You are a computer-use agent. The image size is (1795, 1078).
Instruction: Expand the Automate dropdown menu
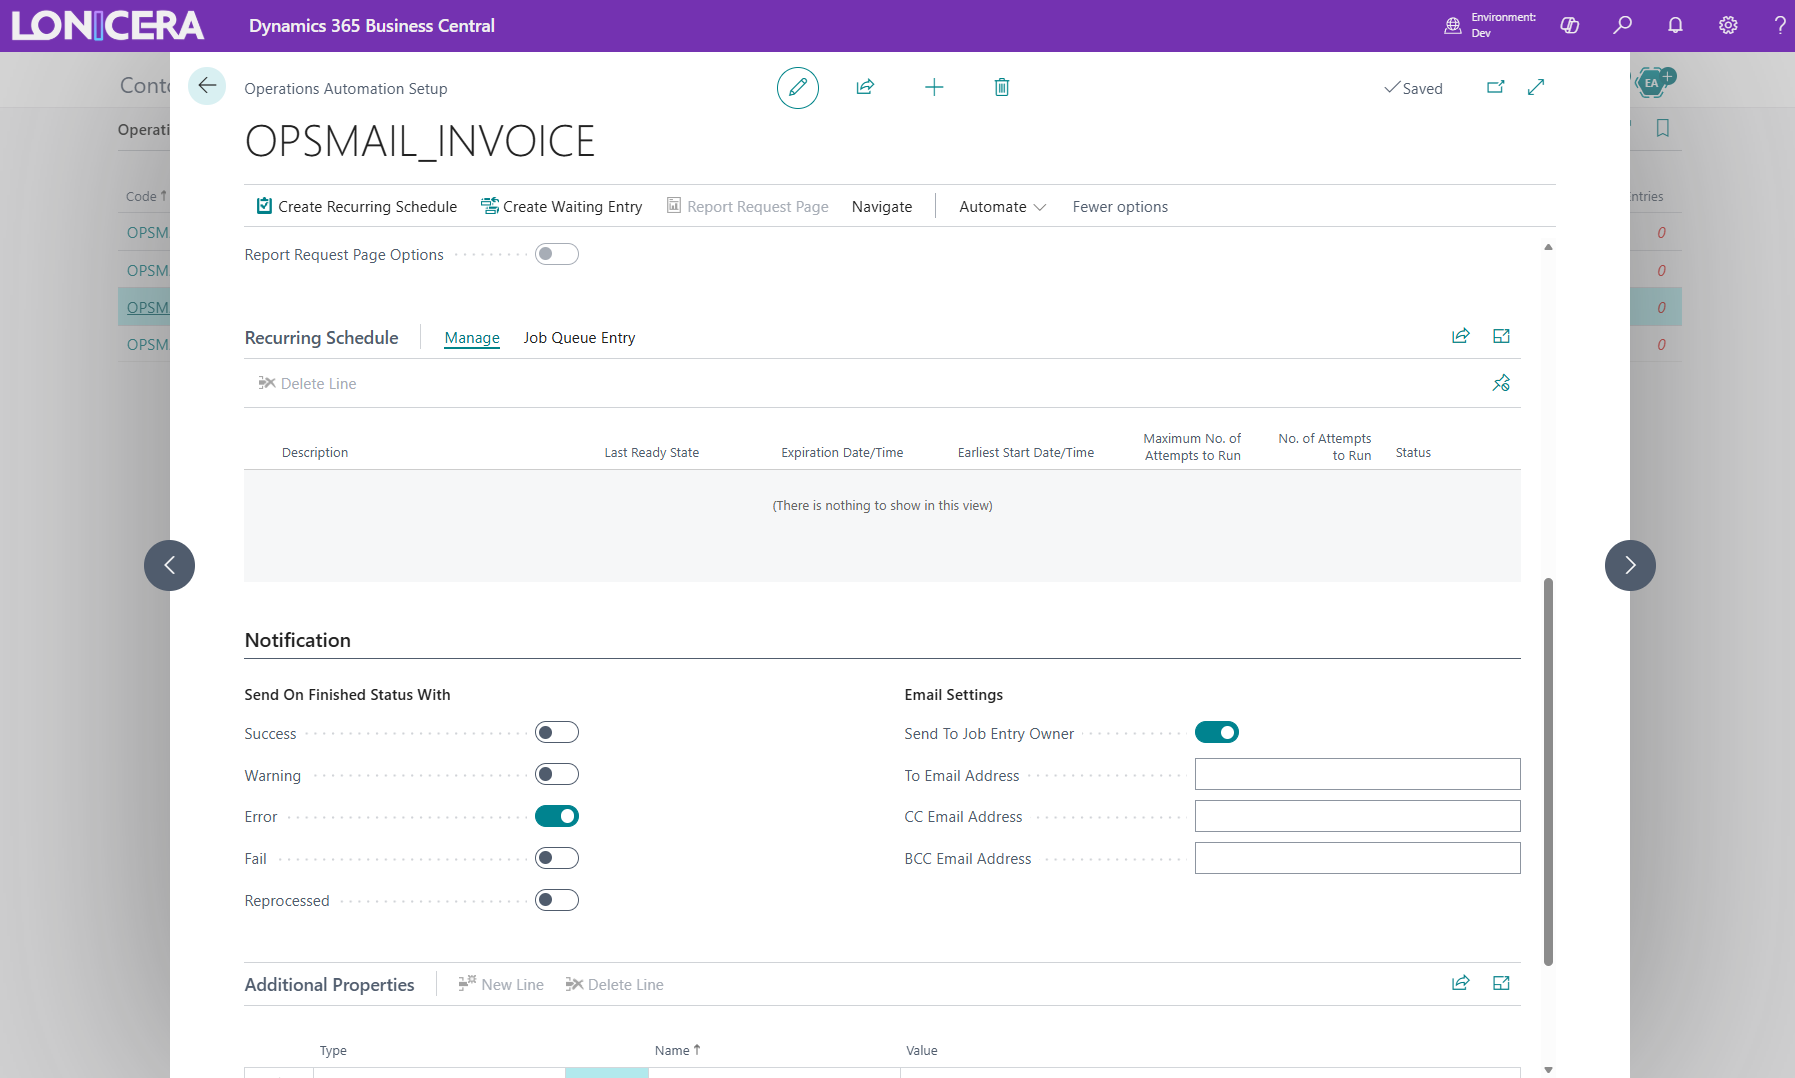click(1003, 207)
